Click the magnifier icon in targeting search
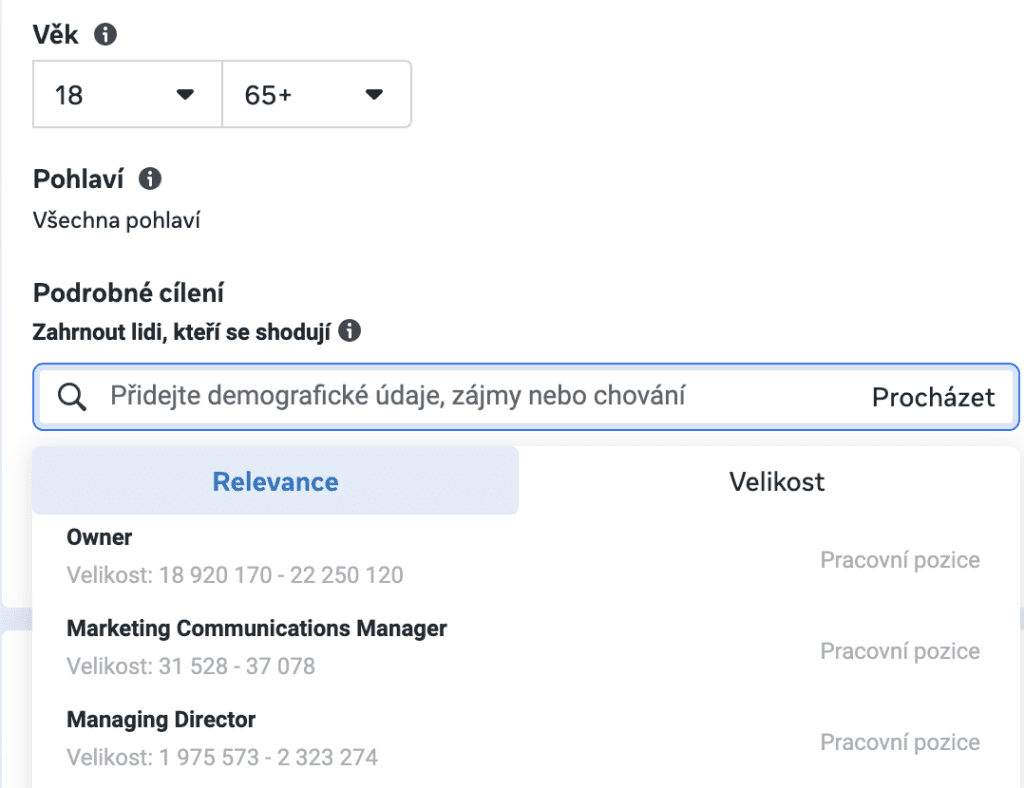The image size is (1024, 788). 72,397
